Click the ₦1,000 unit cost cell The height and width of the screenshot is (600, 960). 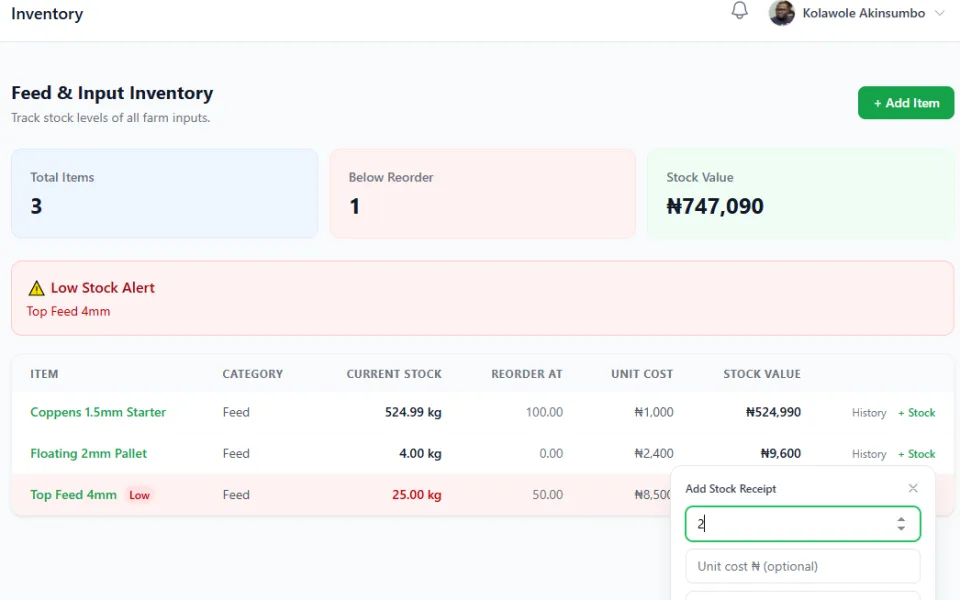(654, 412)
